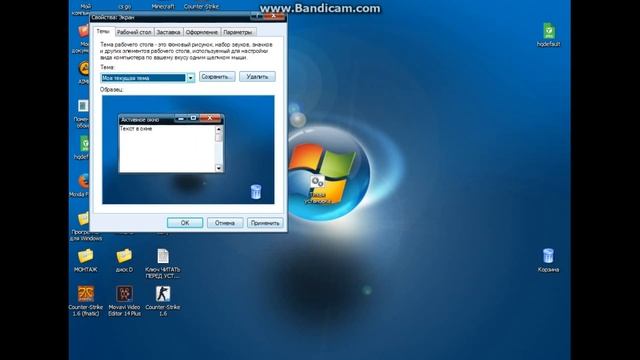640x360 pixels.
Task: Close the Свойства: Экран dialog
Action: click(274, 16)
